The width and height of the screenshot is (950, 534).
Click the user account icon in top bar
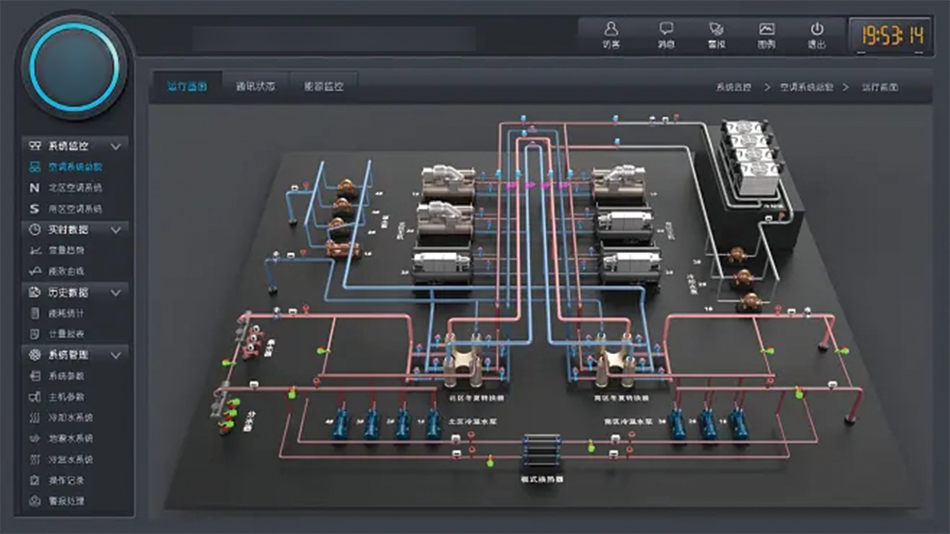[611, 34]
